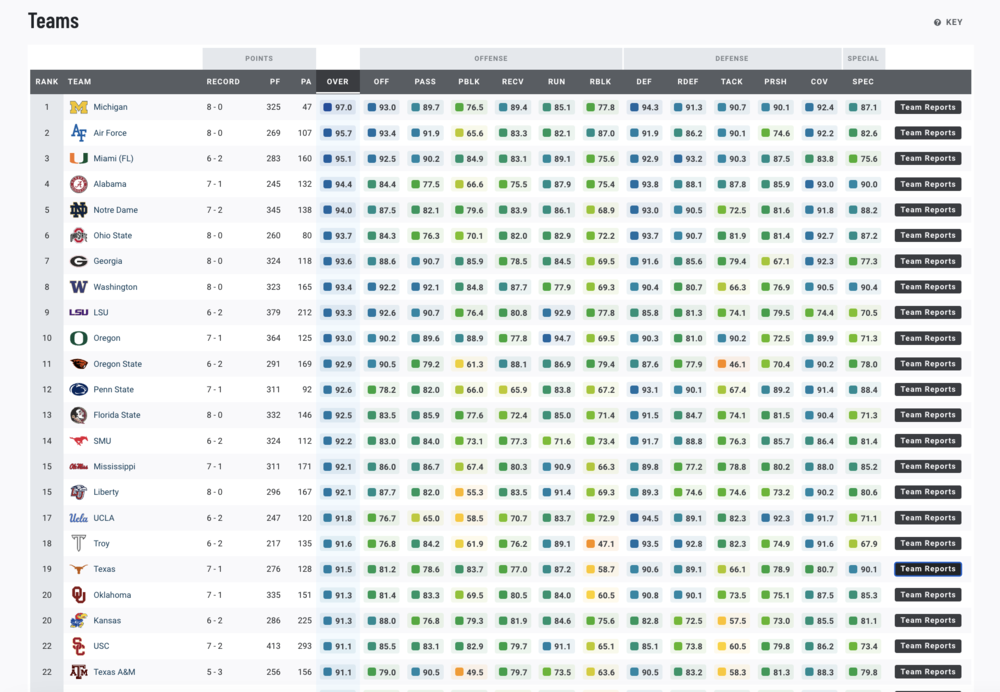Sort table by the COV column
Screen dimensions: 1000x692
[819, 82]
